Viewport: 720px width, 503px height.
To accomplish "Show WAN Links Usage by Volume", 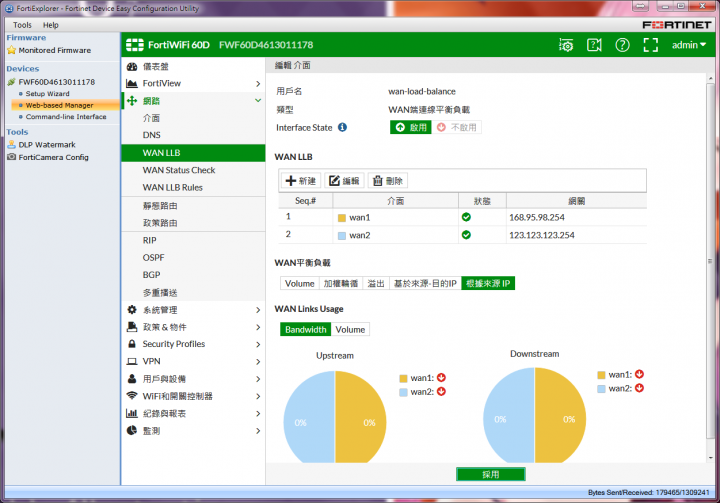I will [350, 329].
